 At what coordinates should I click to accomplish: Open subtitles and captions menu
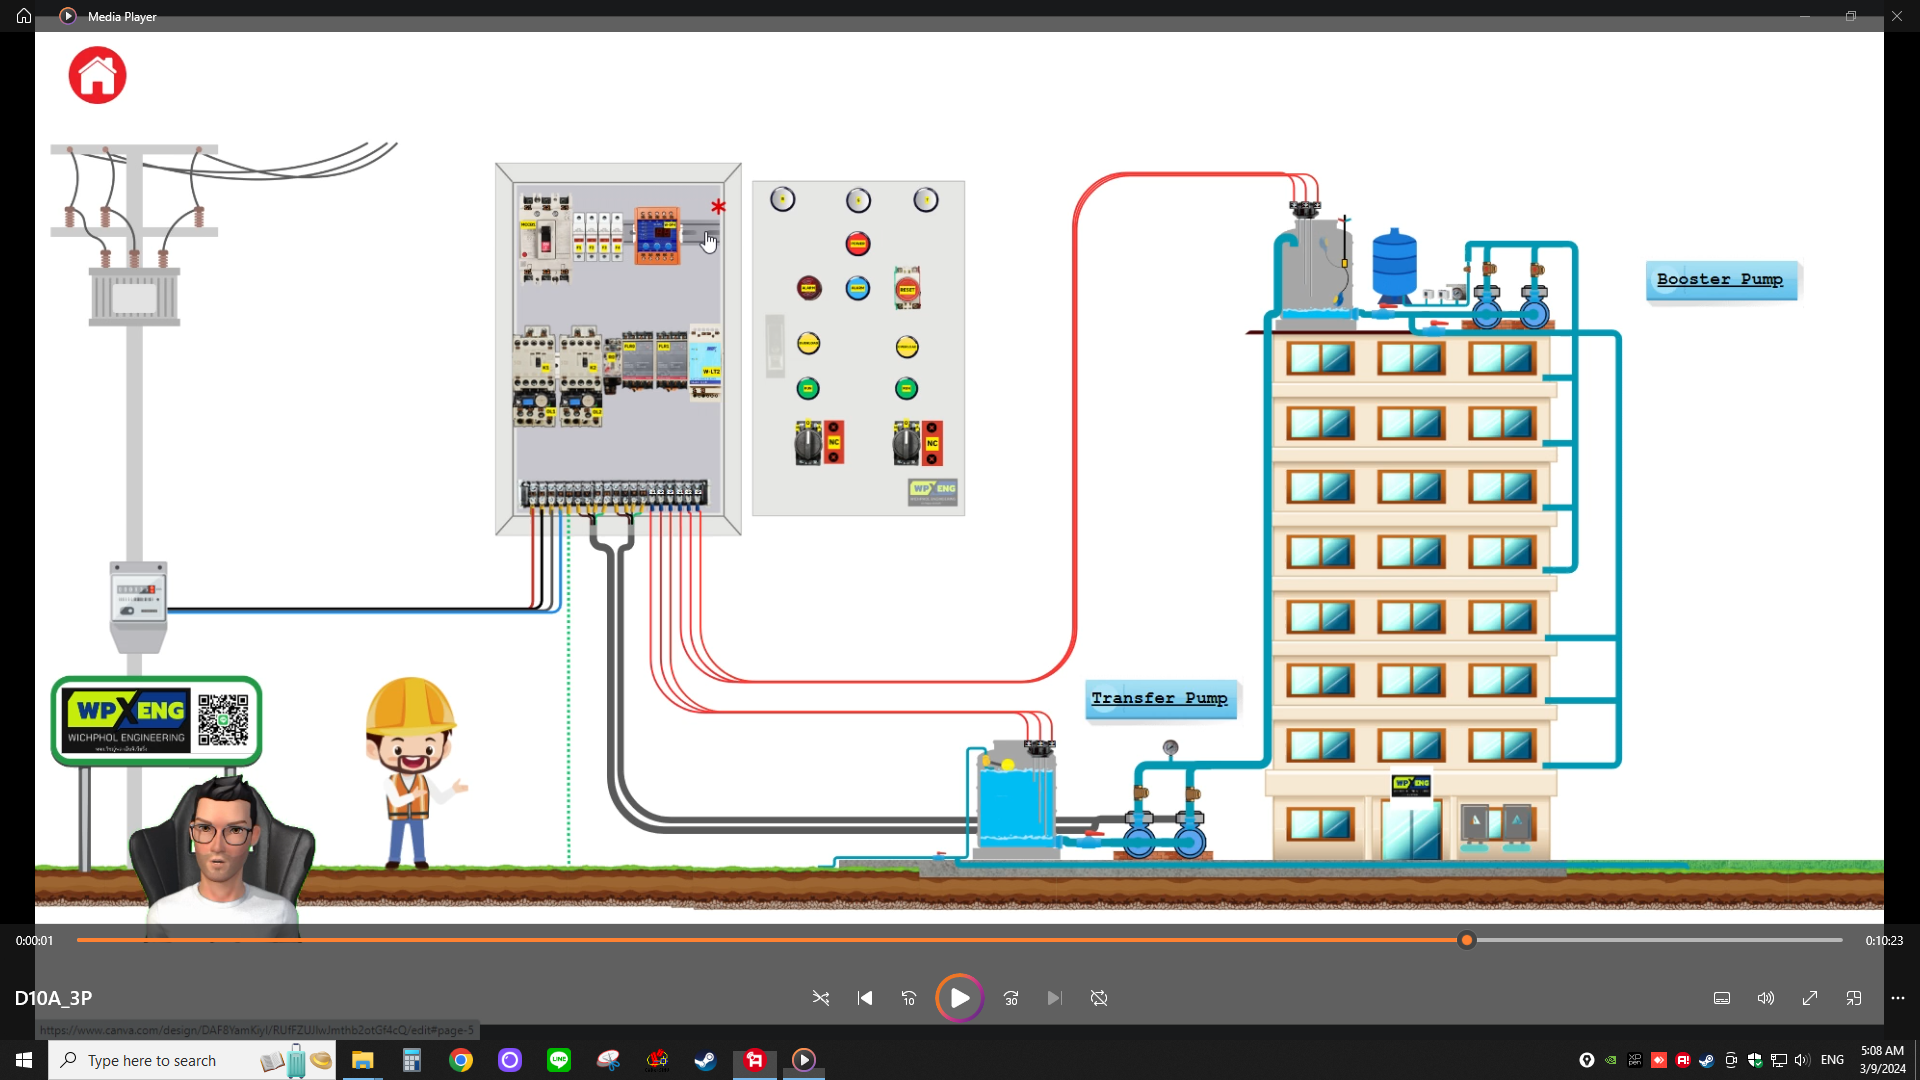point(1722,998)
